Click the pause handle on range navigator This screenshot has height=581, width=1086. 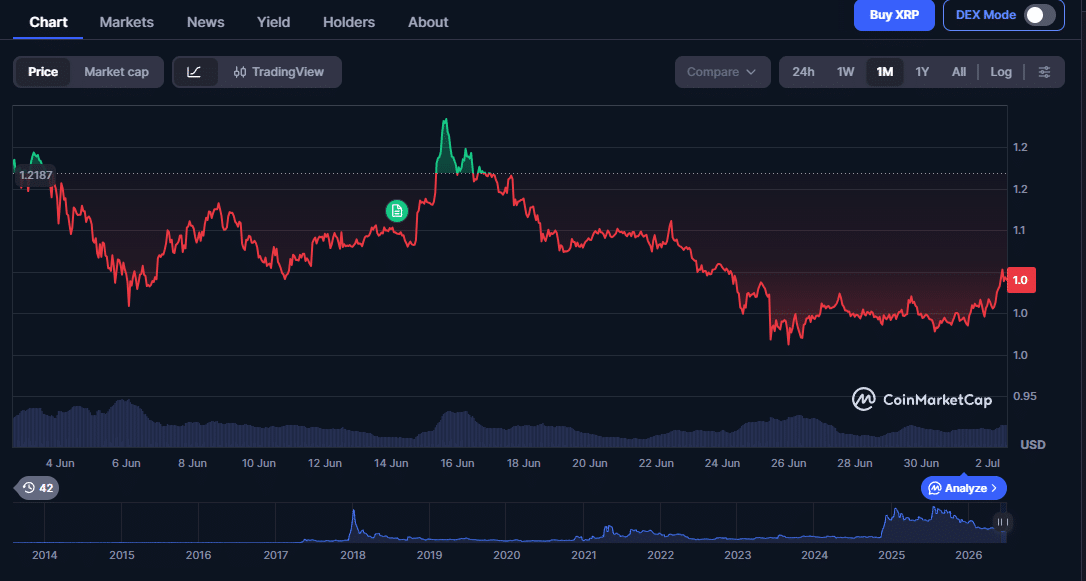pos(1002,522)
